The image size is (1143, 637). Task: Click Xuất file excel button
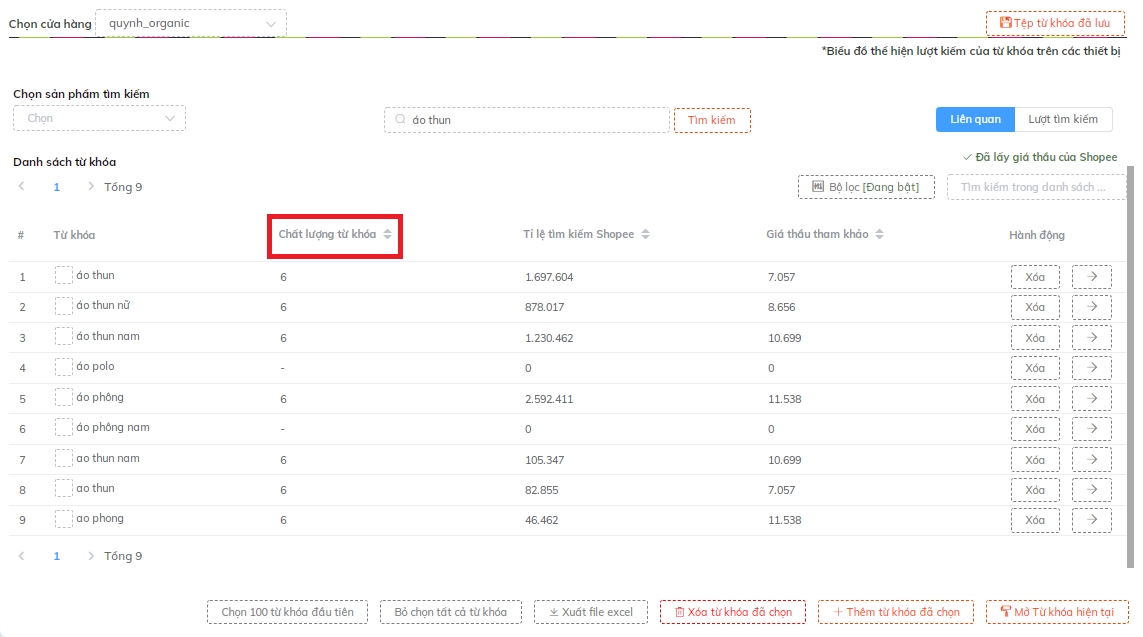coord(590,612)
